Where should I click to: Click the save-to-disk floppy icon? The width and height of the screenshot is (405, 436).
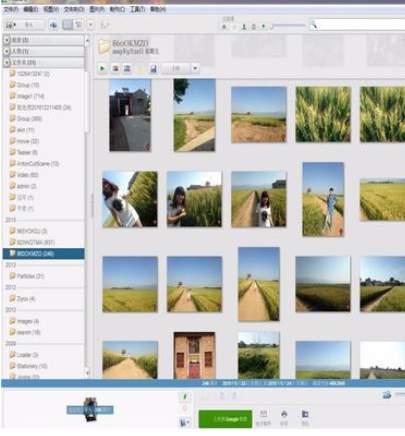153,69
